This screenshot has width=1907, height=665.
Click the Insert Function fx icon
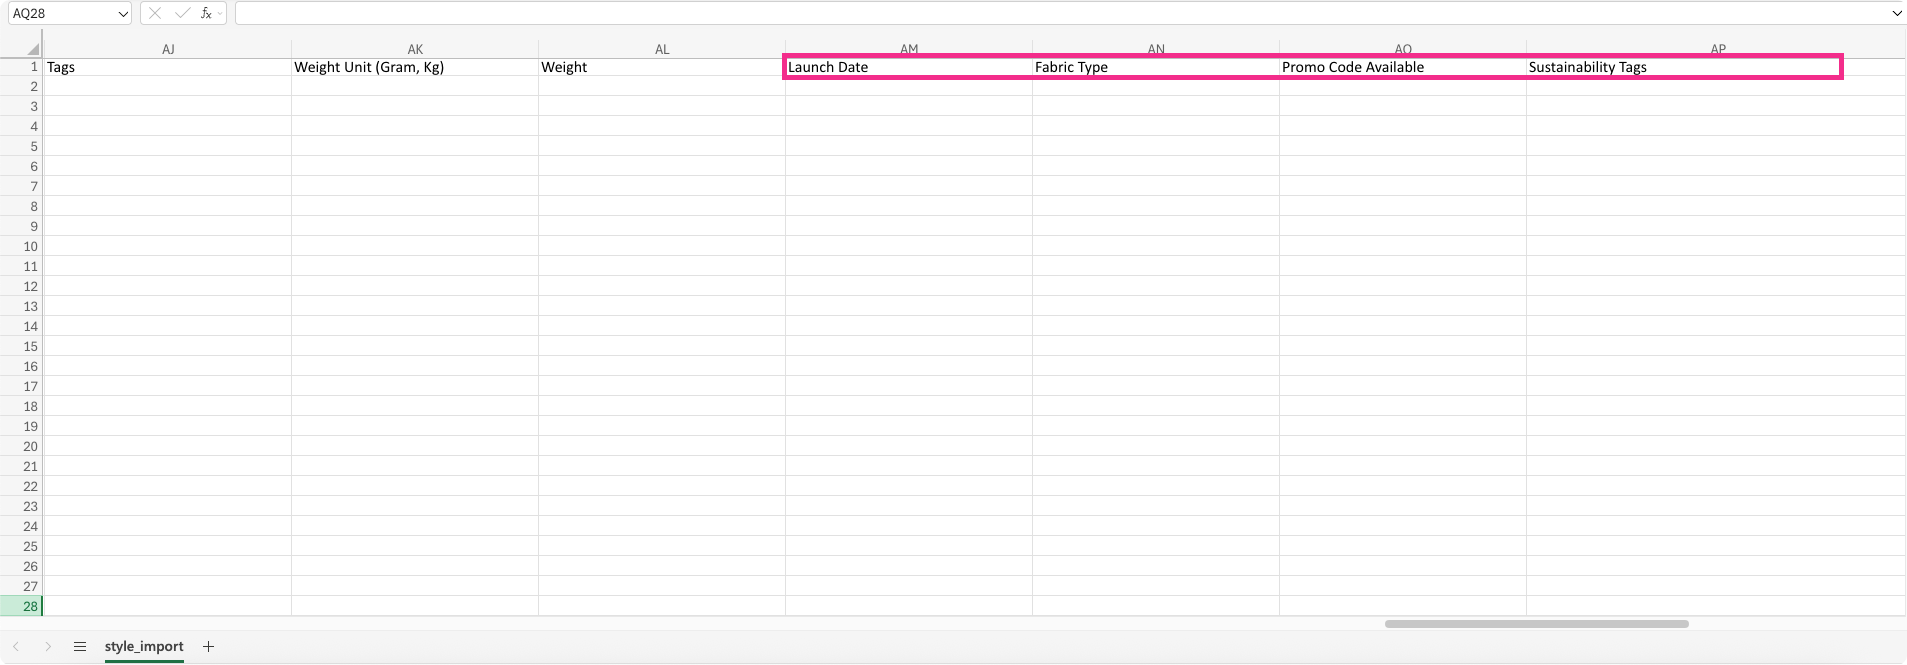[x=205, y=13]
